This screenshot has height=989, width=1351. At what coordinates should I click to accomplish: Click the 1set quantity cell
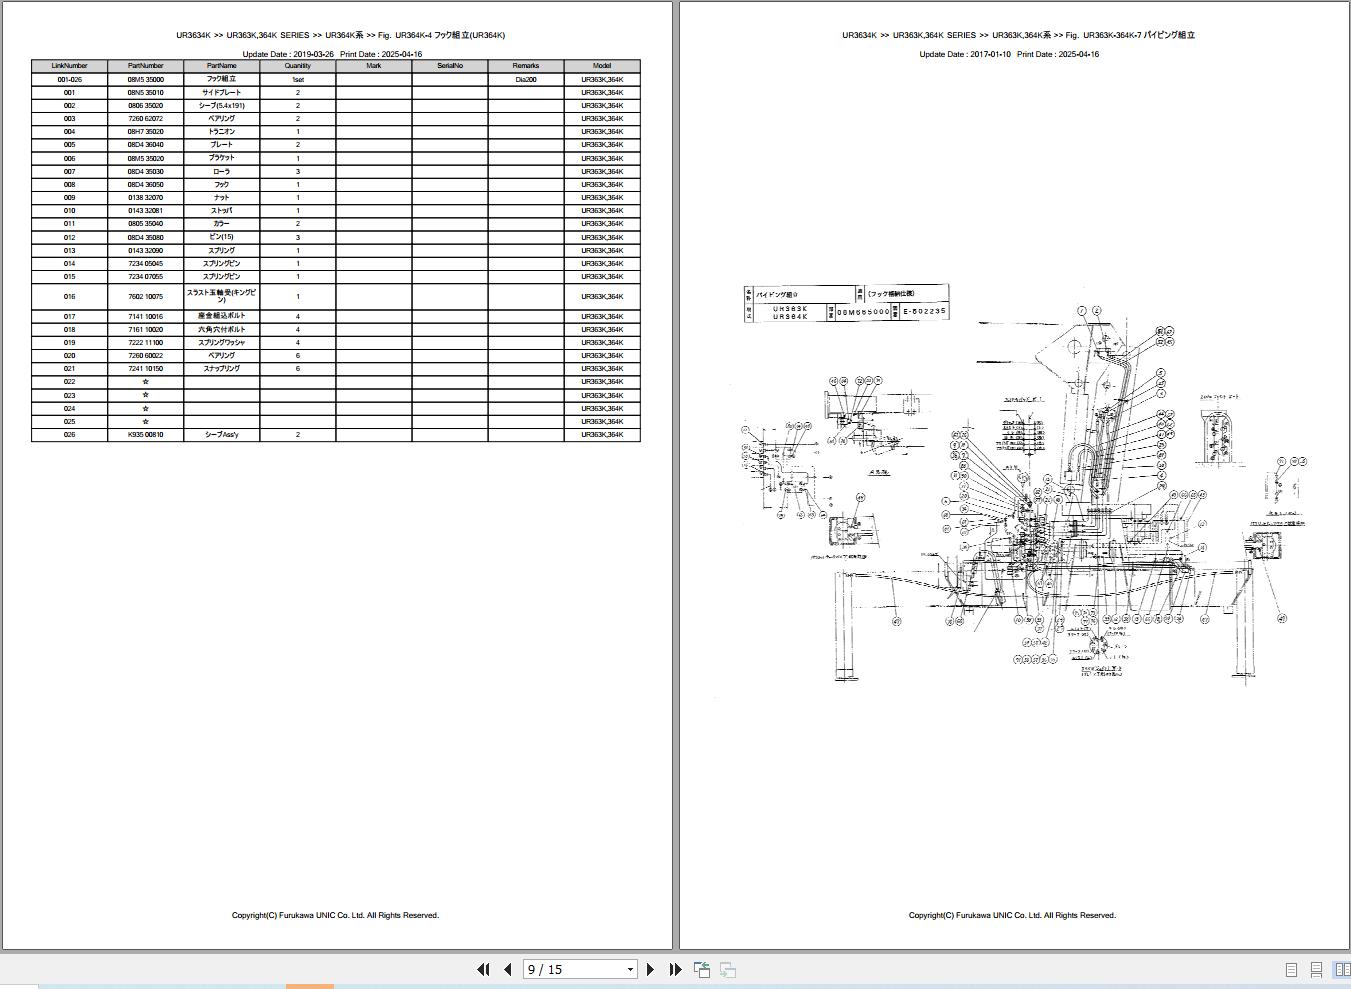click(297, 79)
